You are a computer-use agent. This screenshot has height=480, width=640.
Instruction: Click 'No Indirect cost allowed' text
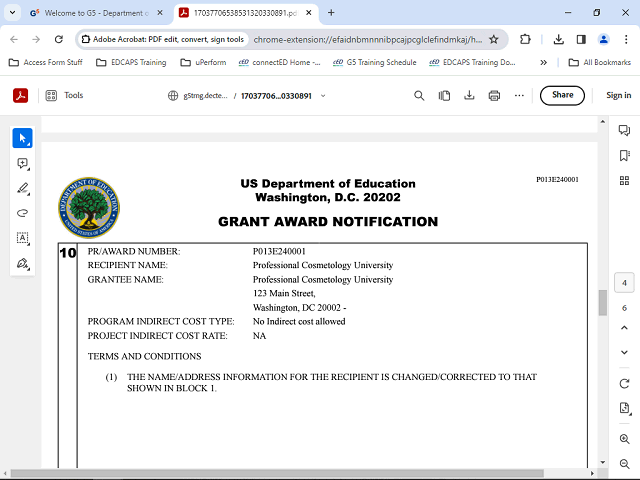click(x=299, y=322)
